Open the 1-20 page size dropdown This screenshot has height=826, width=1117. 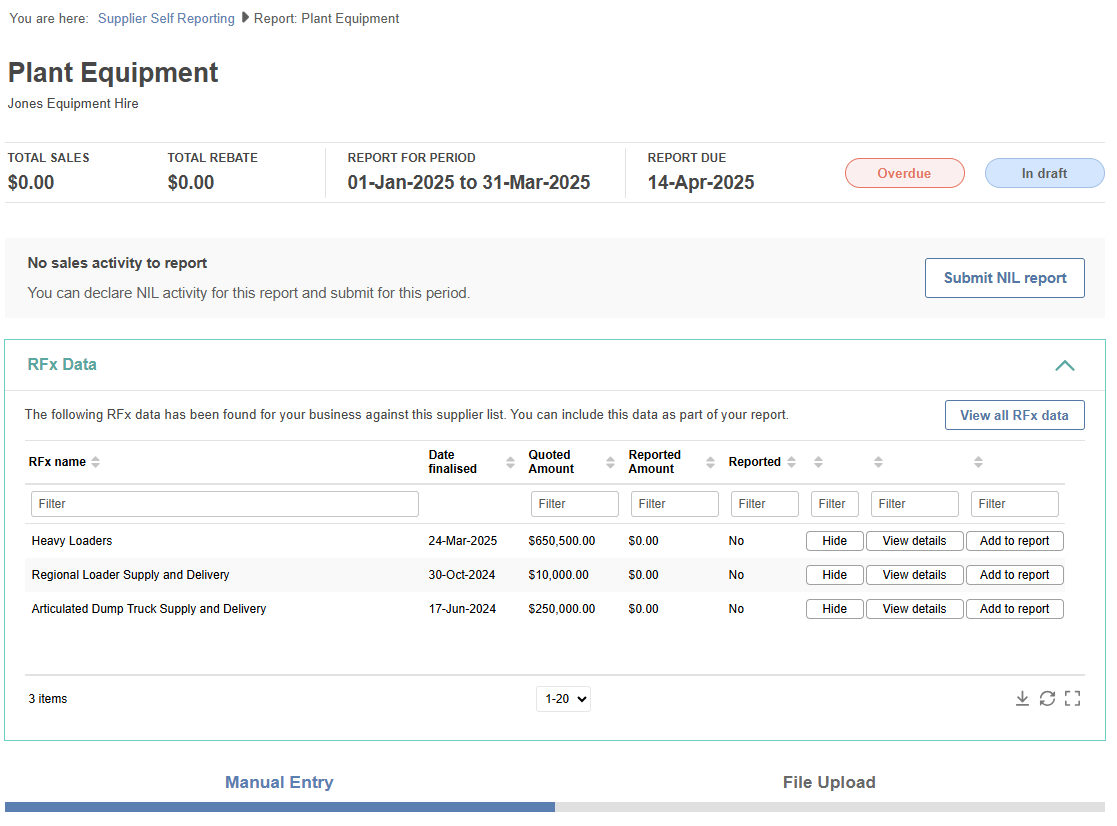(563, 699)
